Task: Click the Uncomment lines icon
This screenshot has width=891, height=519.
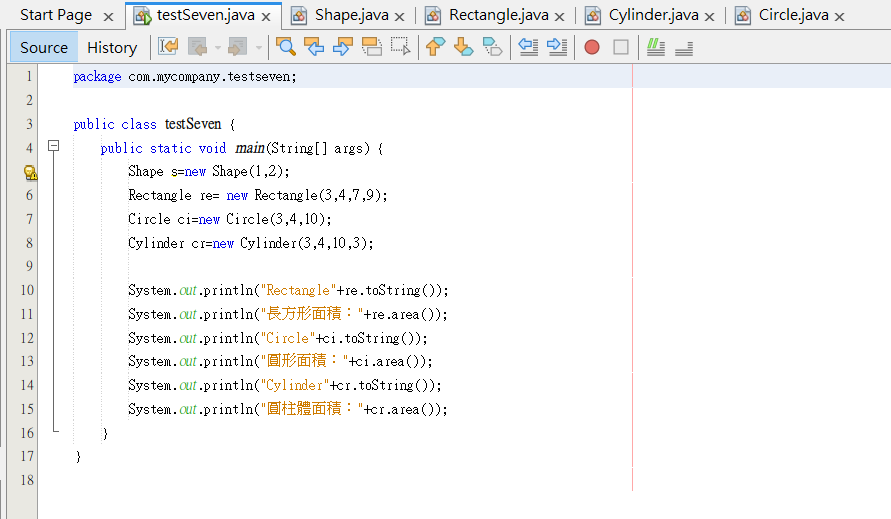Action: pos(684,47)
